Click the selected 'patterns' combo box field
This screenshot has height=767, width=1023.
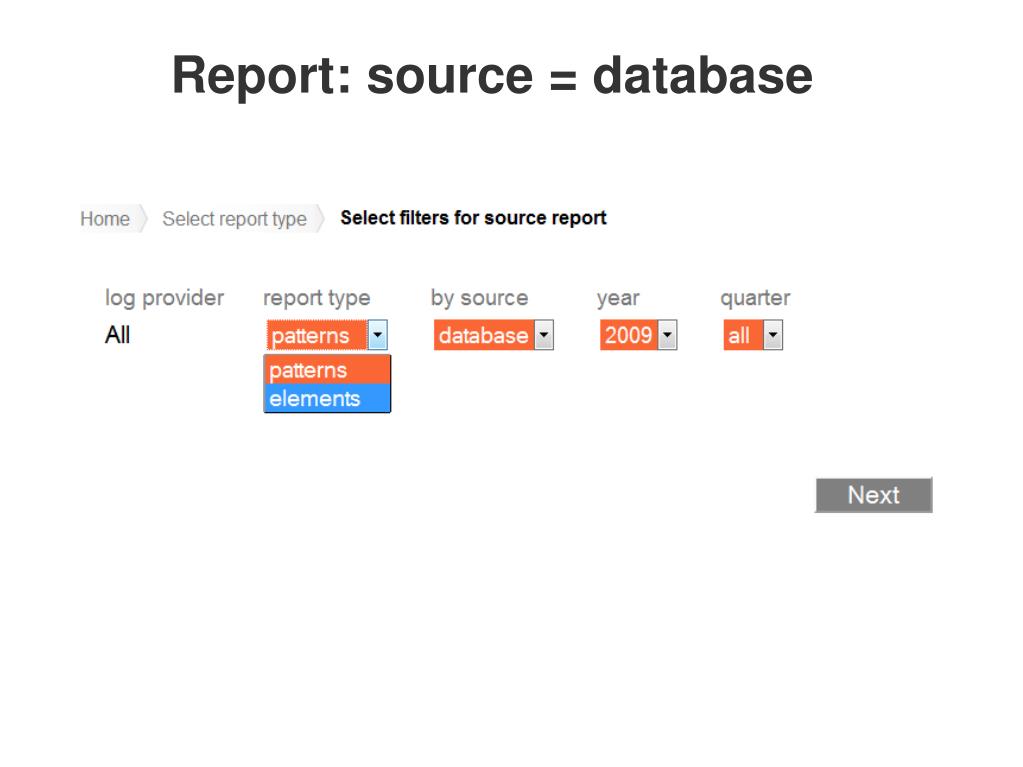(315, 336)
